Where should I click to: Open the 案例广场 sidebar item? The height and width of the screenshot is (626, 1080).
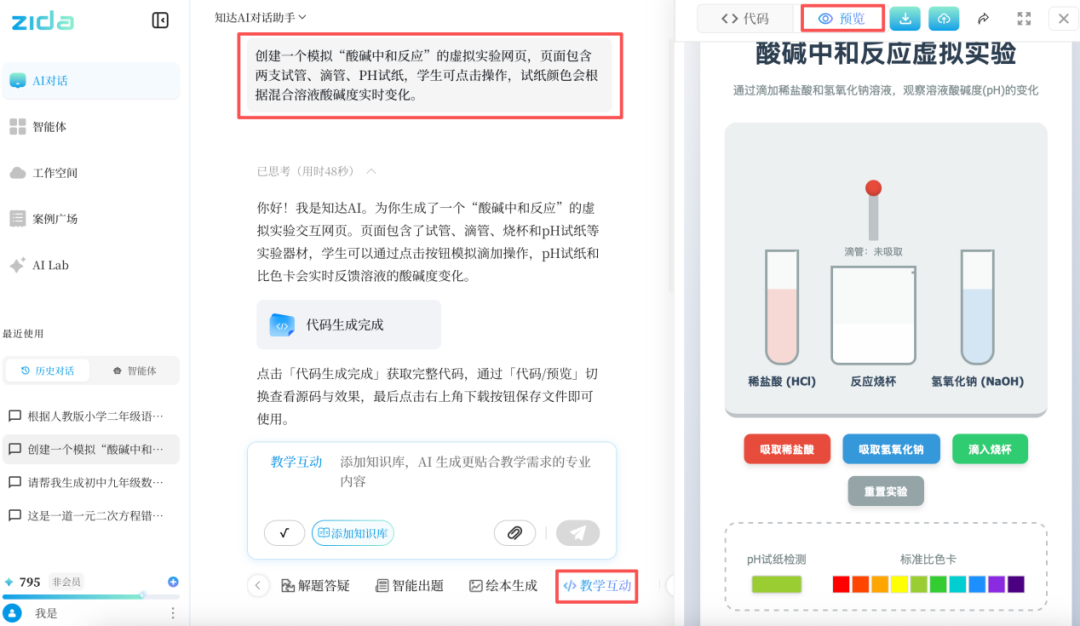pyautogui.click(x=91, y=219)
